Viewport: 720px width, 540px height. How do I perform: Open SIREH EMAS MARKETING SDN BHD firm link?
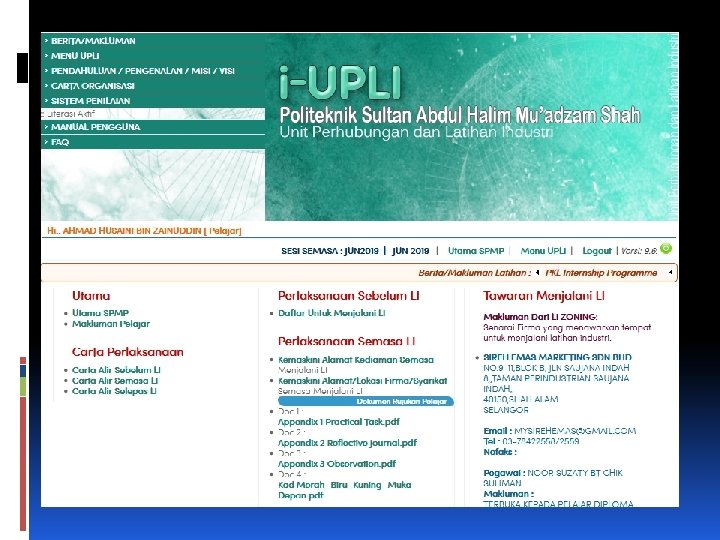coord(557,357)
